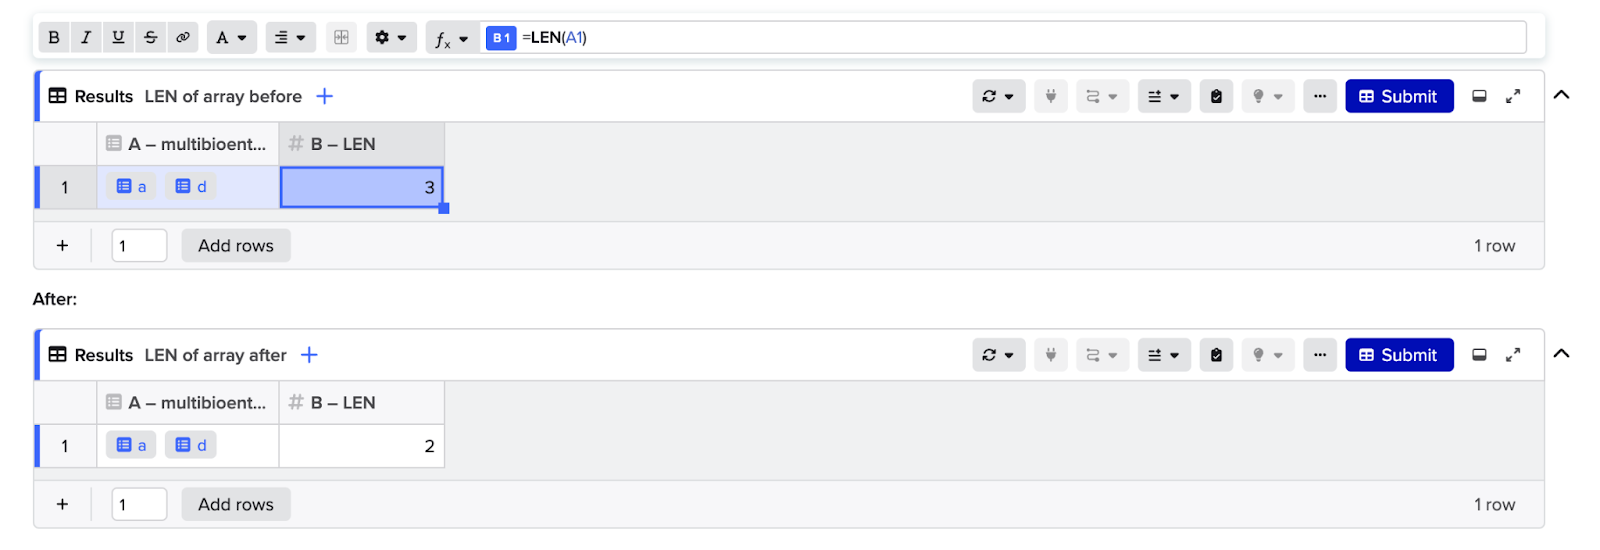Submit the 'LEN of array before' table
This screenshot has width=1600, height=550.
pos(1399,96)
